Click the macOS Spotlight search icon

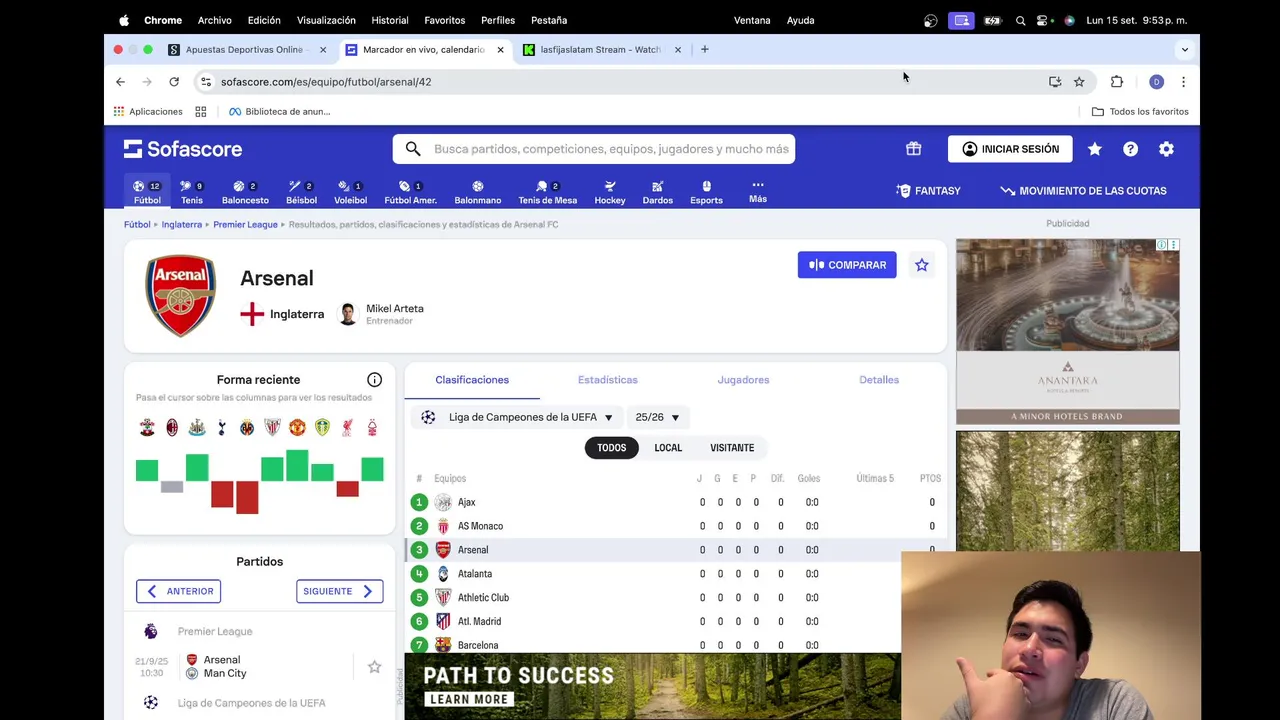tap(1020, 20)
